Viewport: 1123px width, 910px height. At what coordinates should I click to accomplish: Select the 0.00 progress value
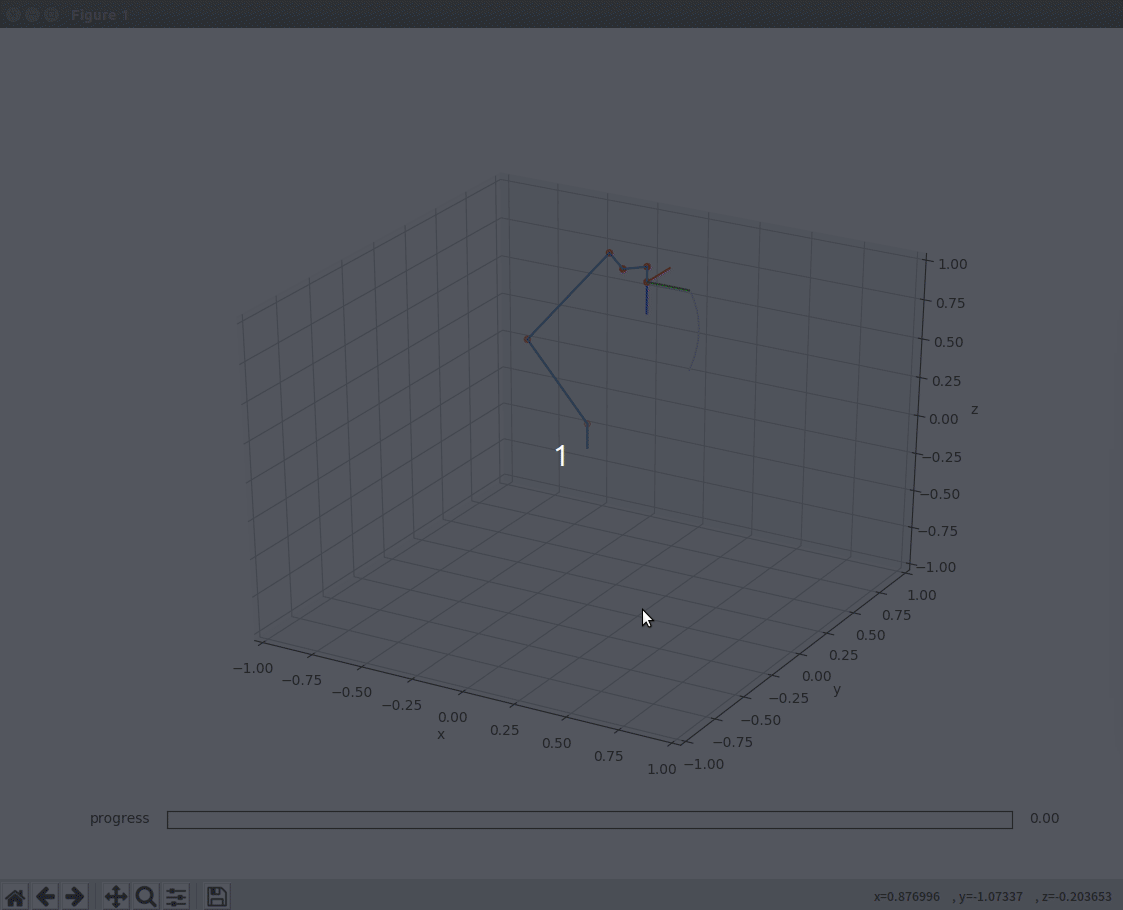pyautogui.click(x=1044, y=818)
